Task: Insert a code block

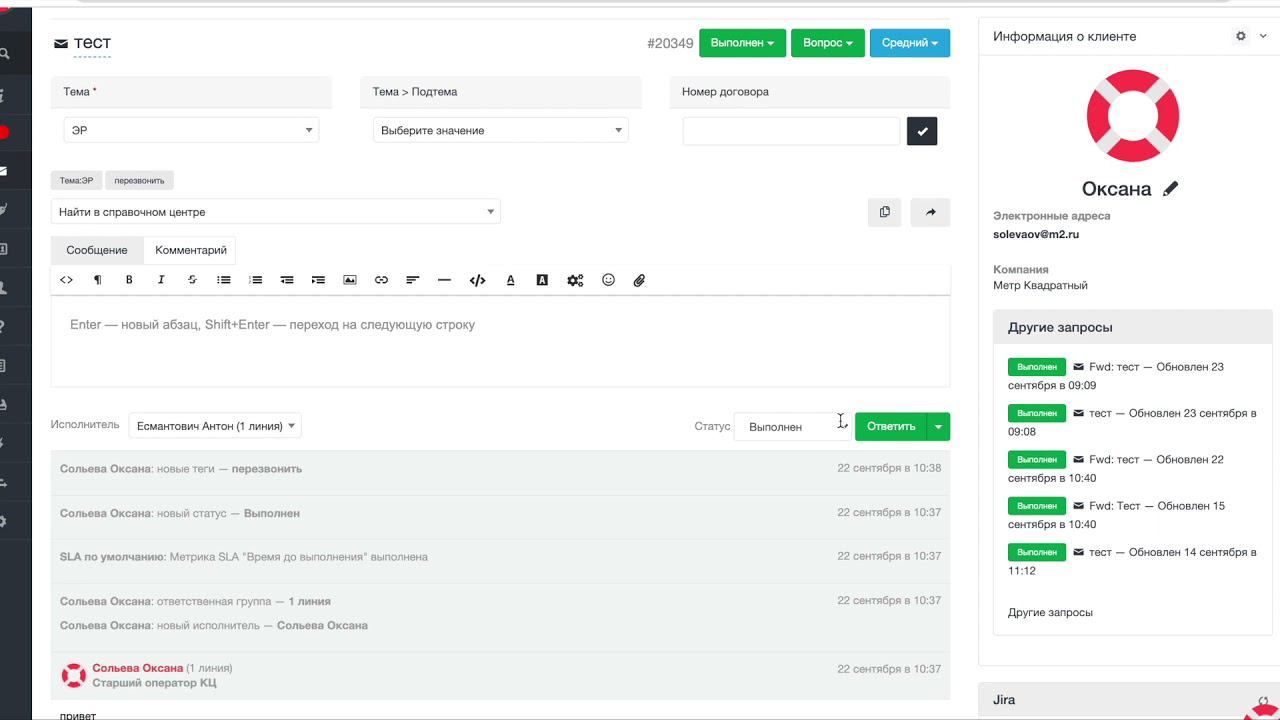Action: click(477, 280)
